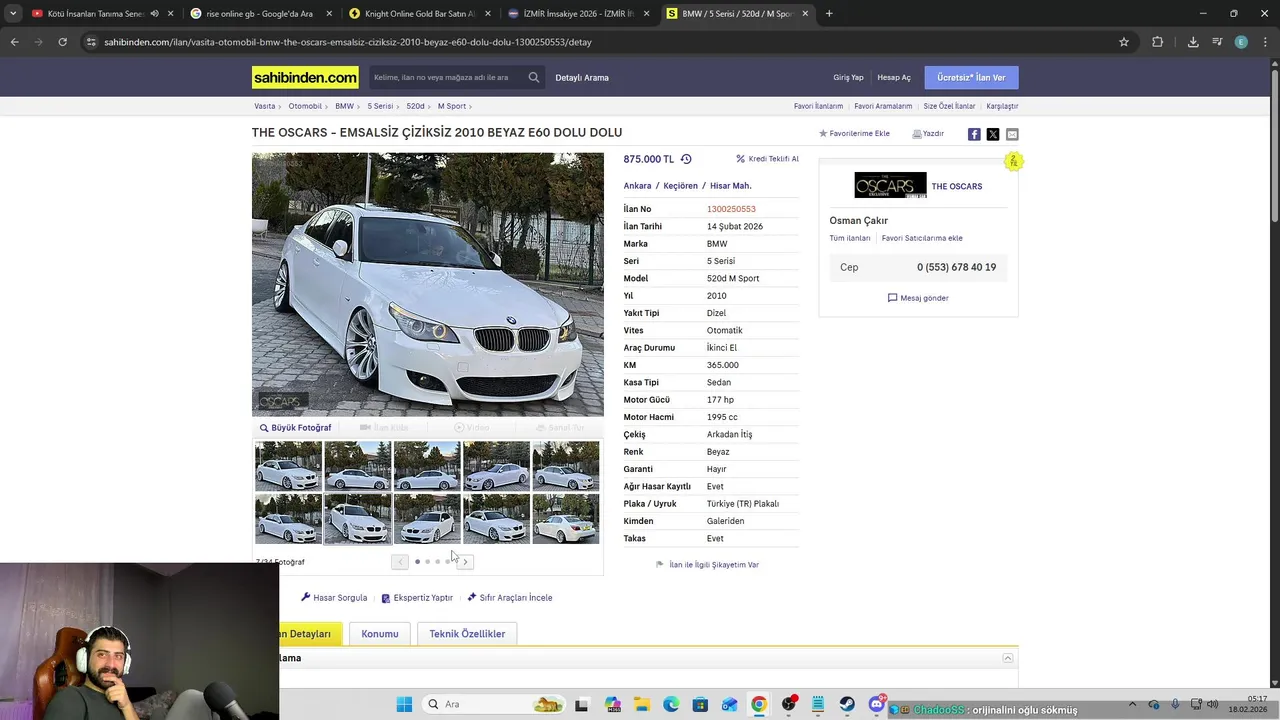
Task: Click the yellow badge icon on seller card
Action: point(1013,161)
